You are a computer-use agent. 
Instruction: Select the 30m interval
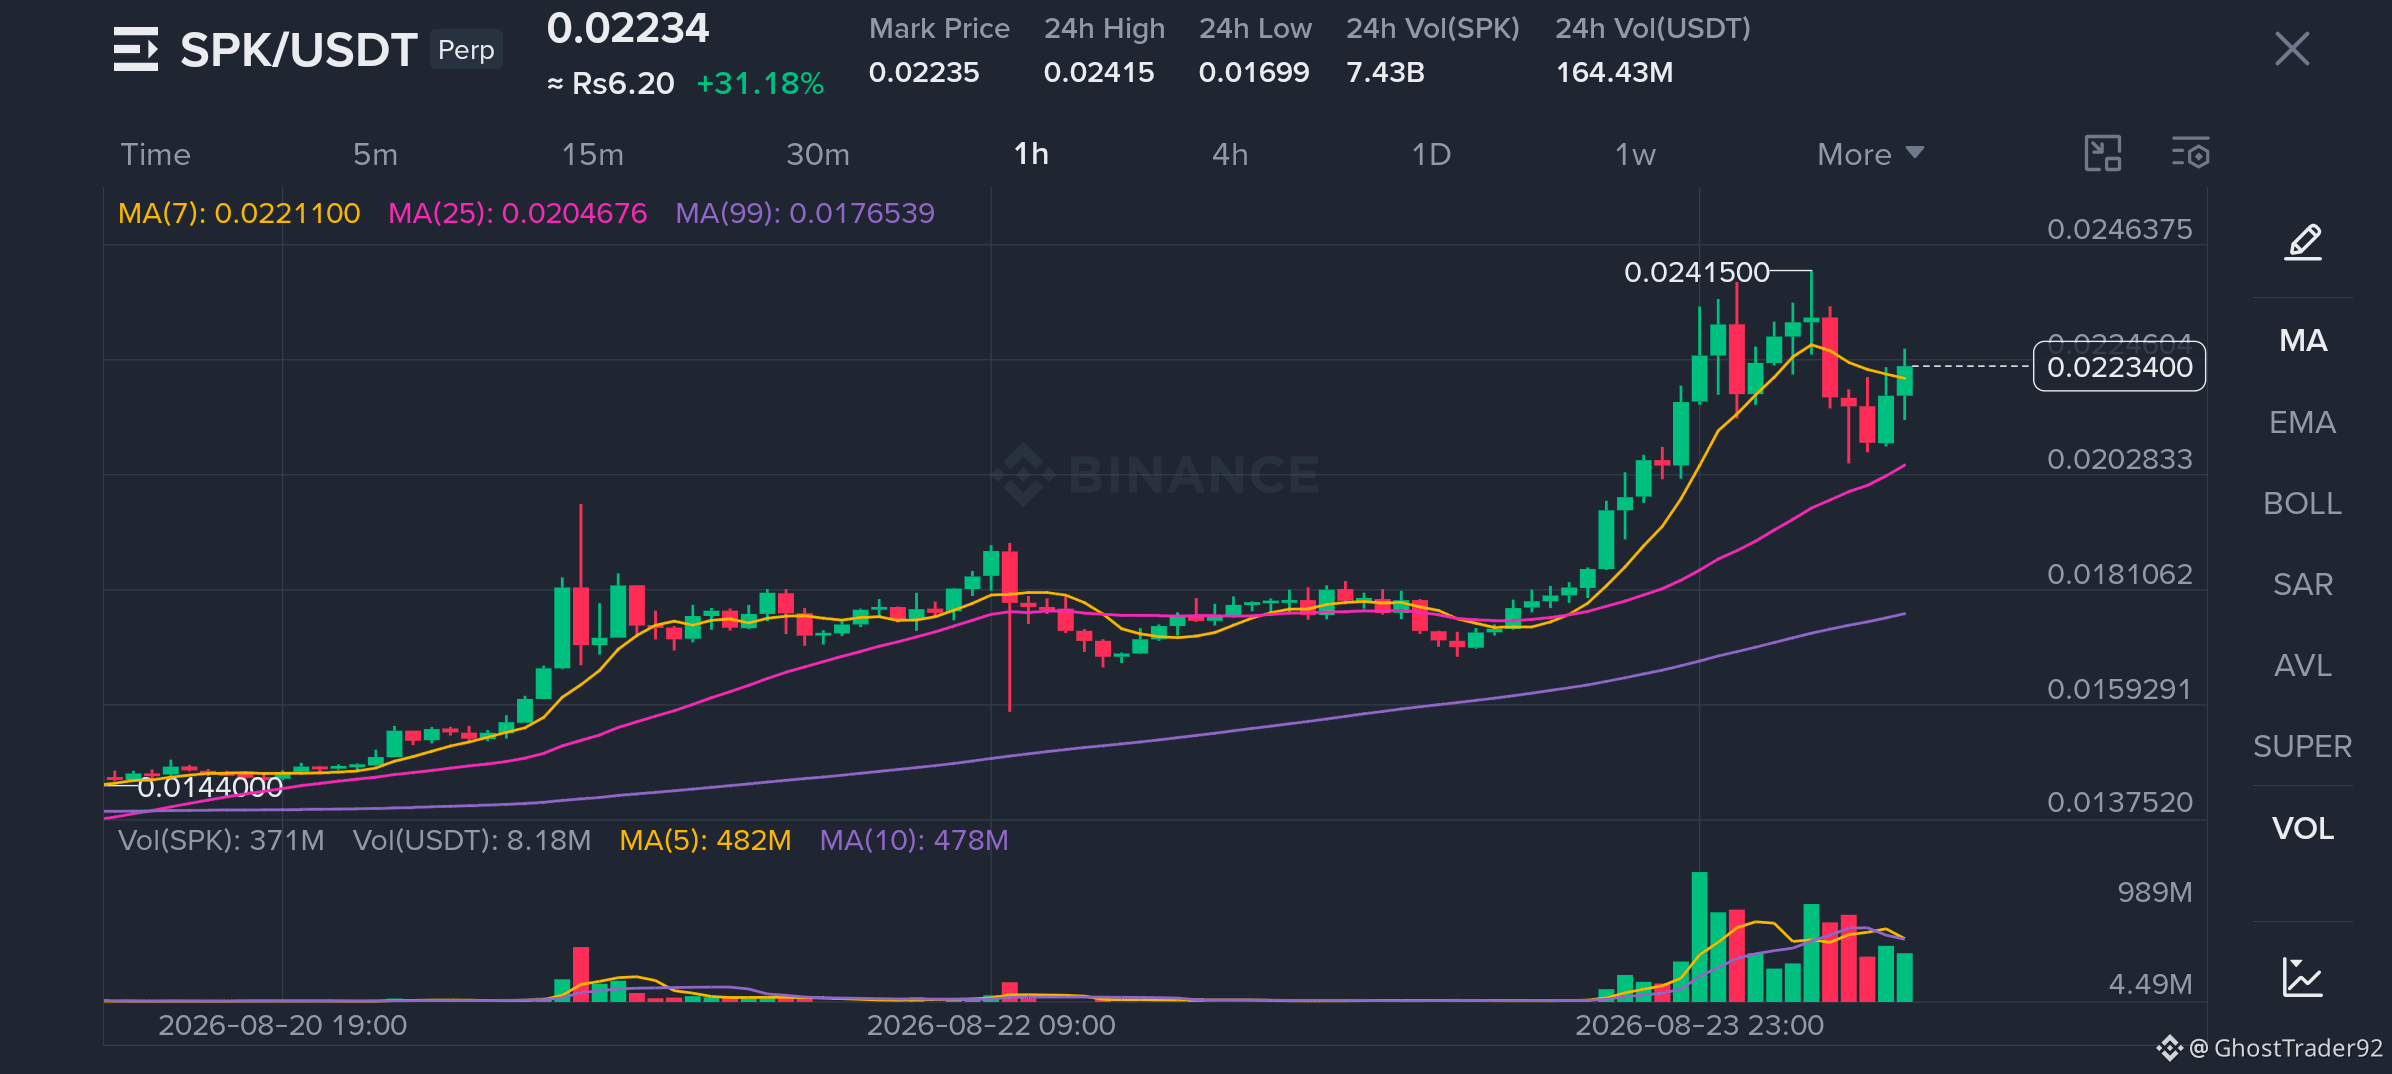point(817,154)
